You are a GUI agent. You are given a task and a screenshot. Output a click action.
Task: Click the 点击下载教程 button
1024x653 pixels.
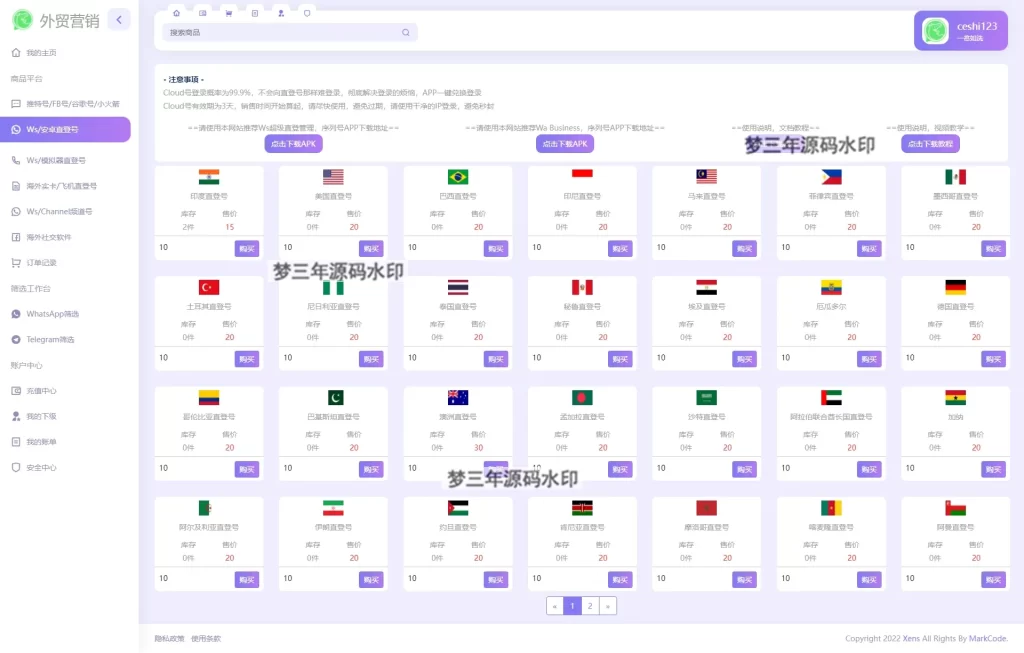point(930,144)
